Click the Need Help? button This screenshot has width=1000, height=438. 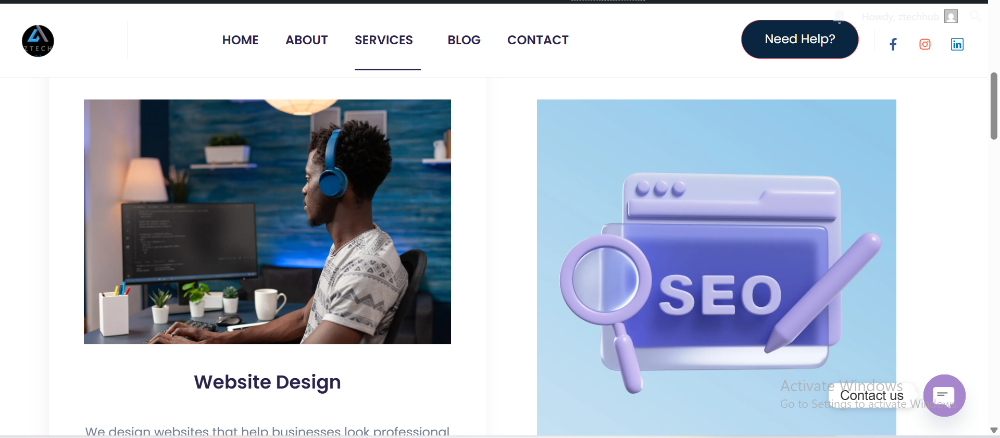click(800, 39)
